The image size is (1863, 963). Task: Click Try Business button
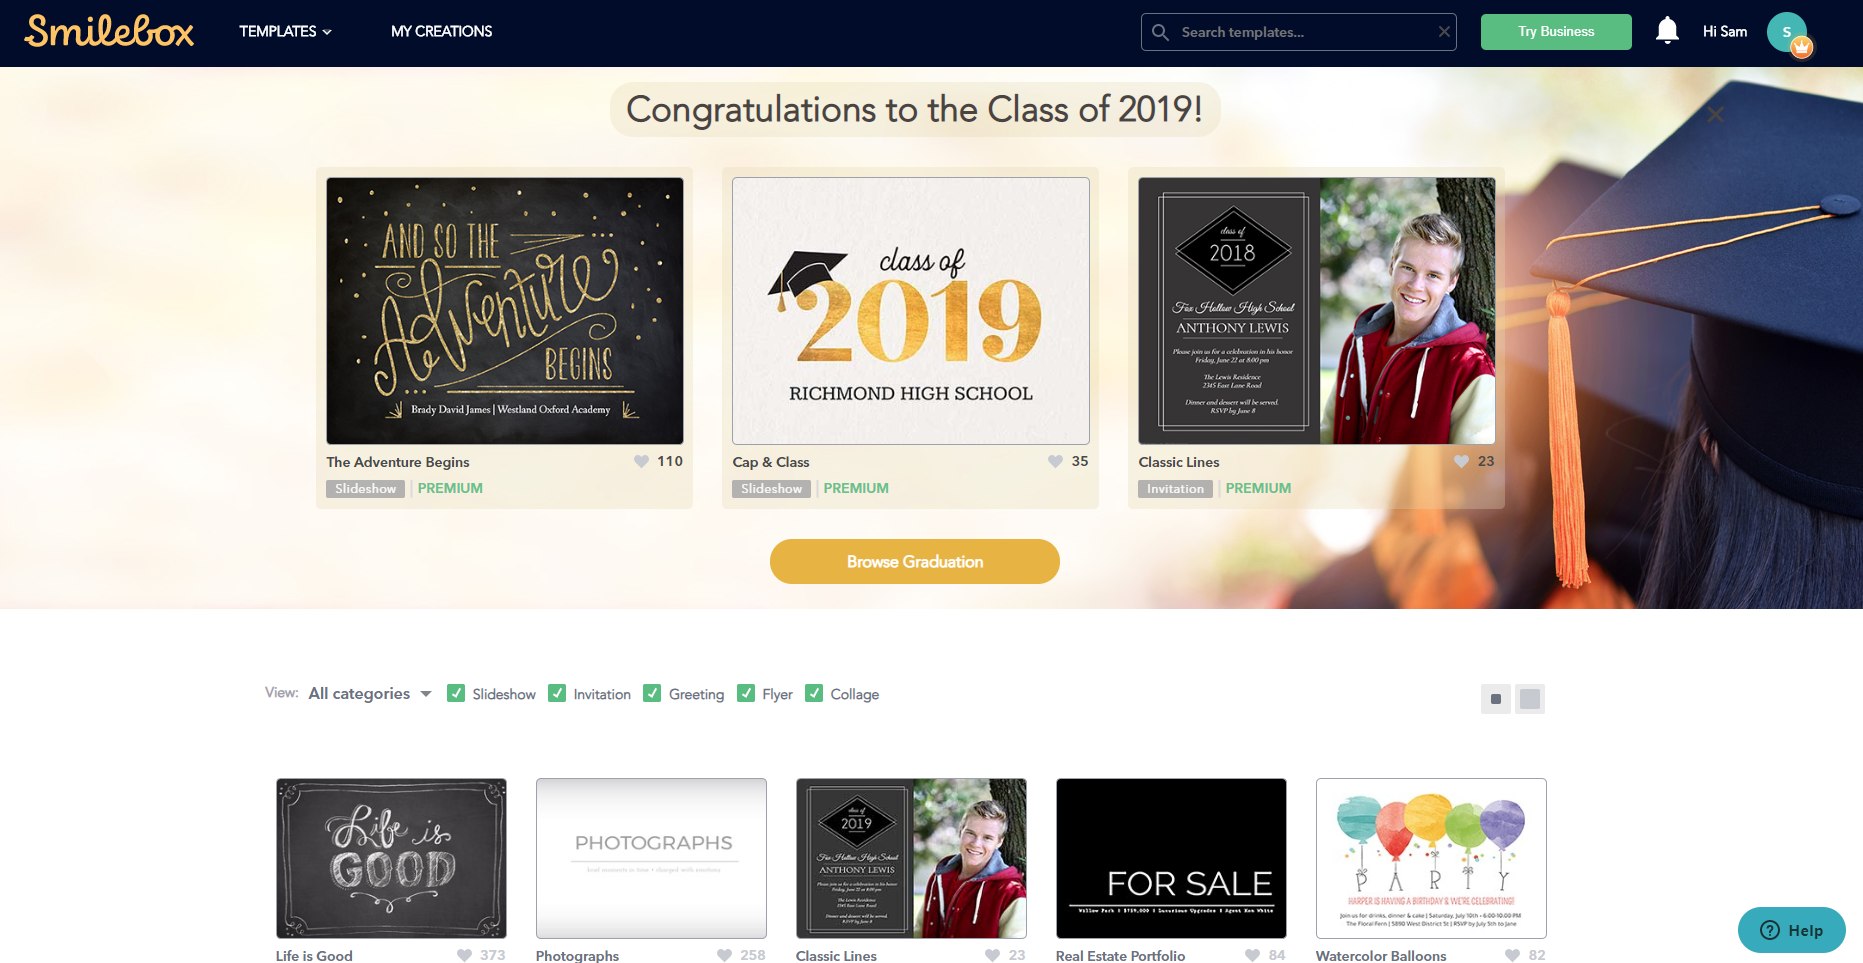(1556, 32)
